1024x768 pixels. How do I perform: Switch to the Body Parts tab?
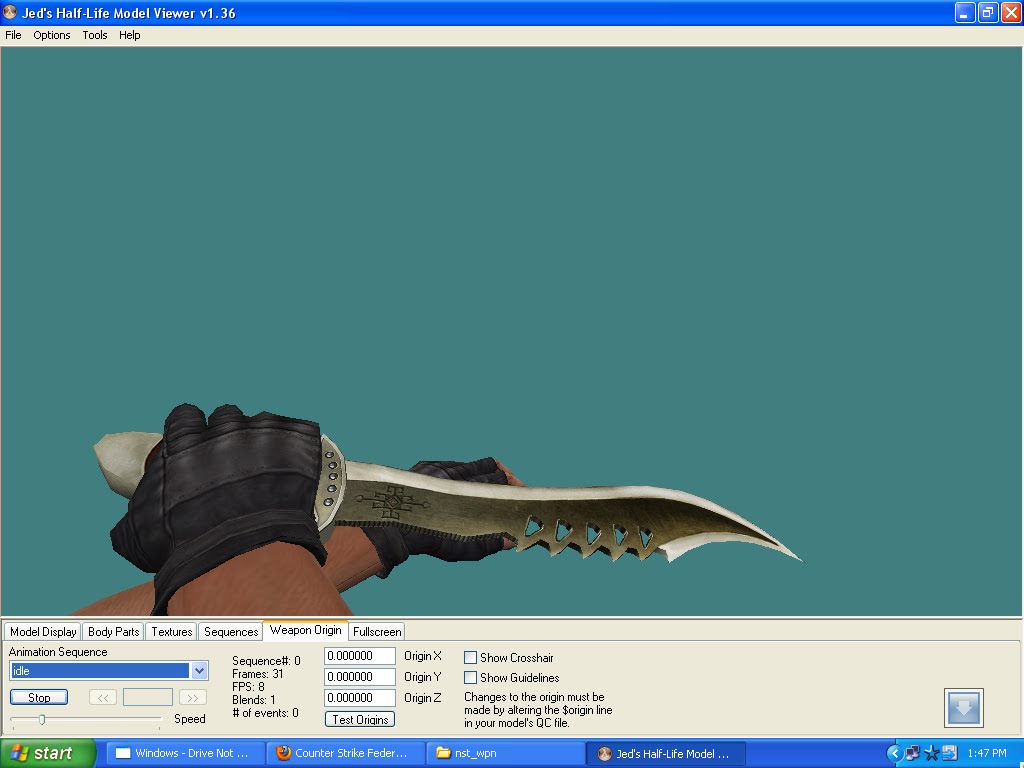(x=113, y=632)
